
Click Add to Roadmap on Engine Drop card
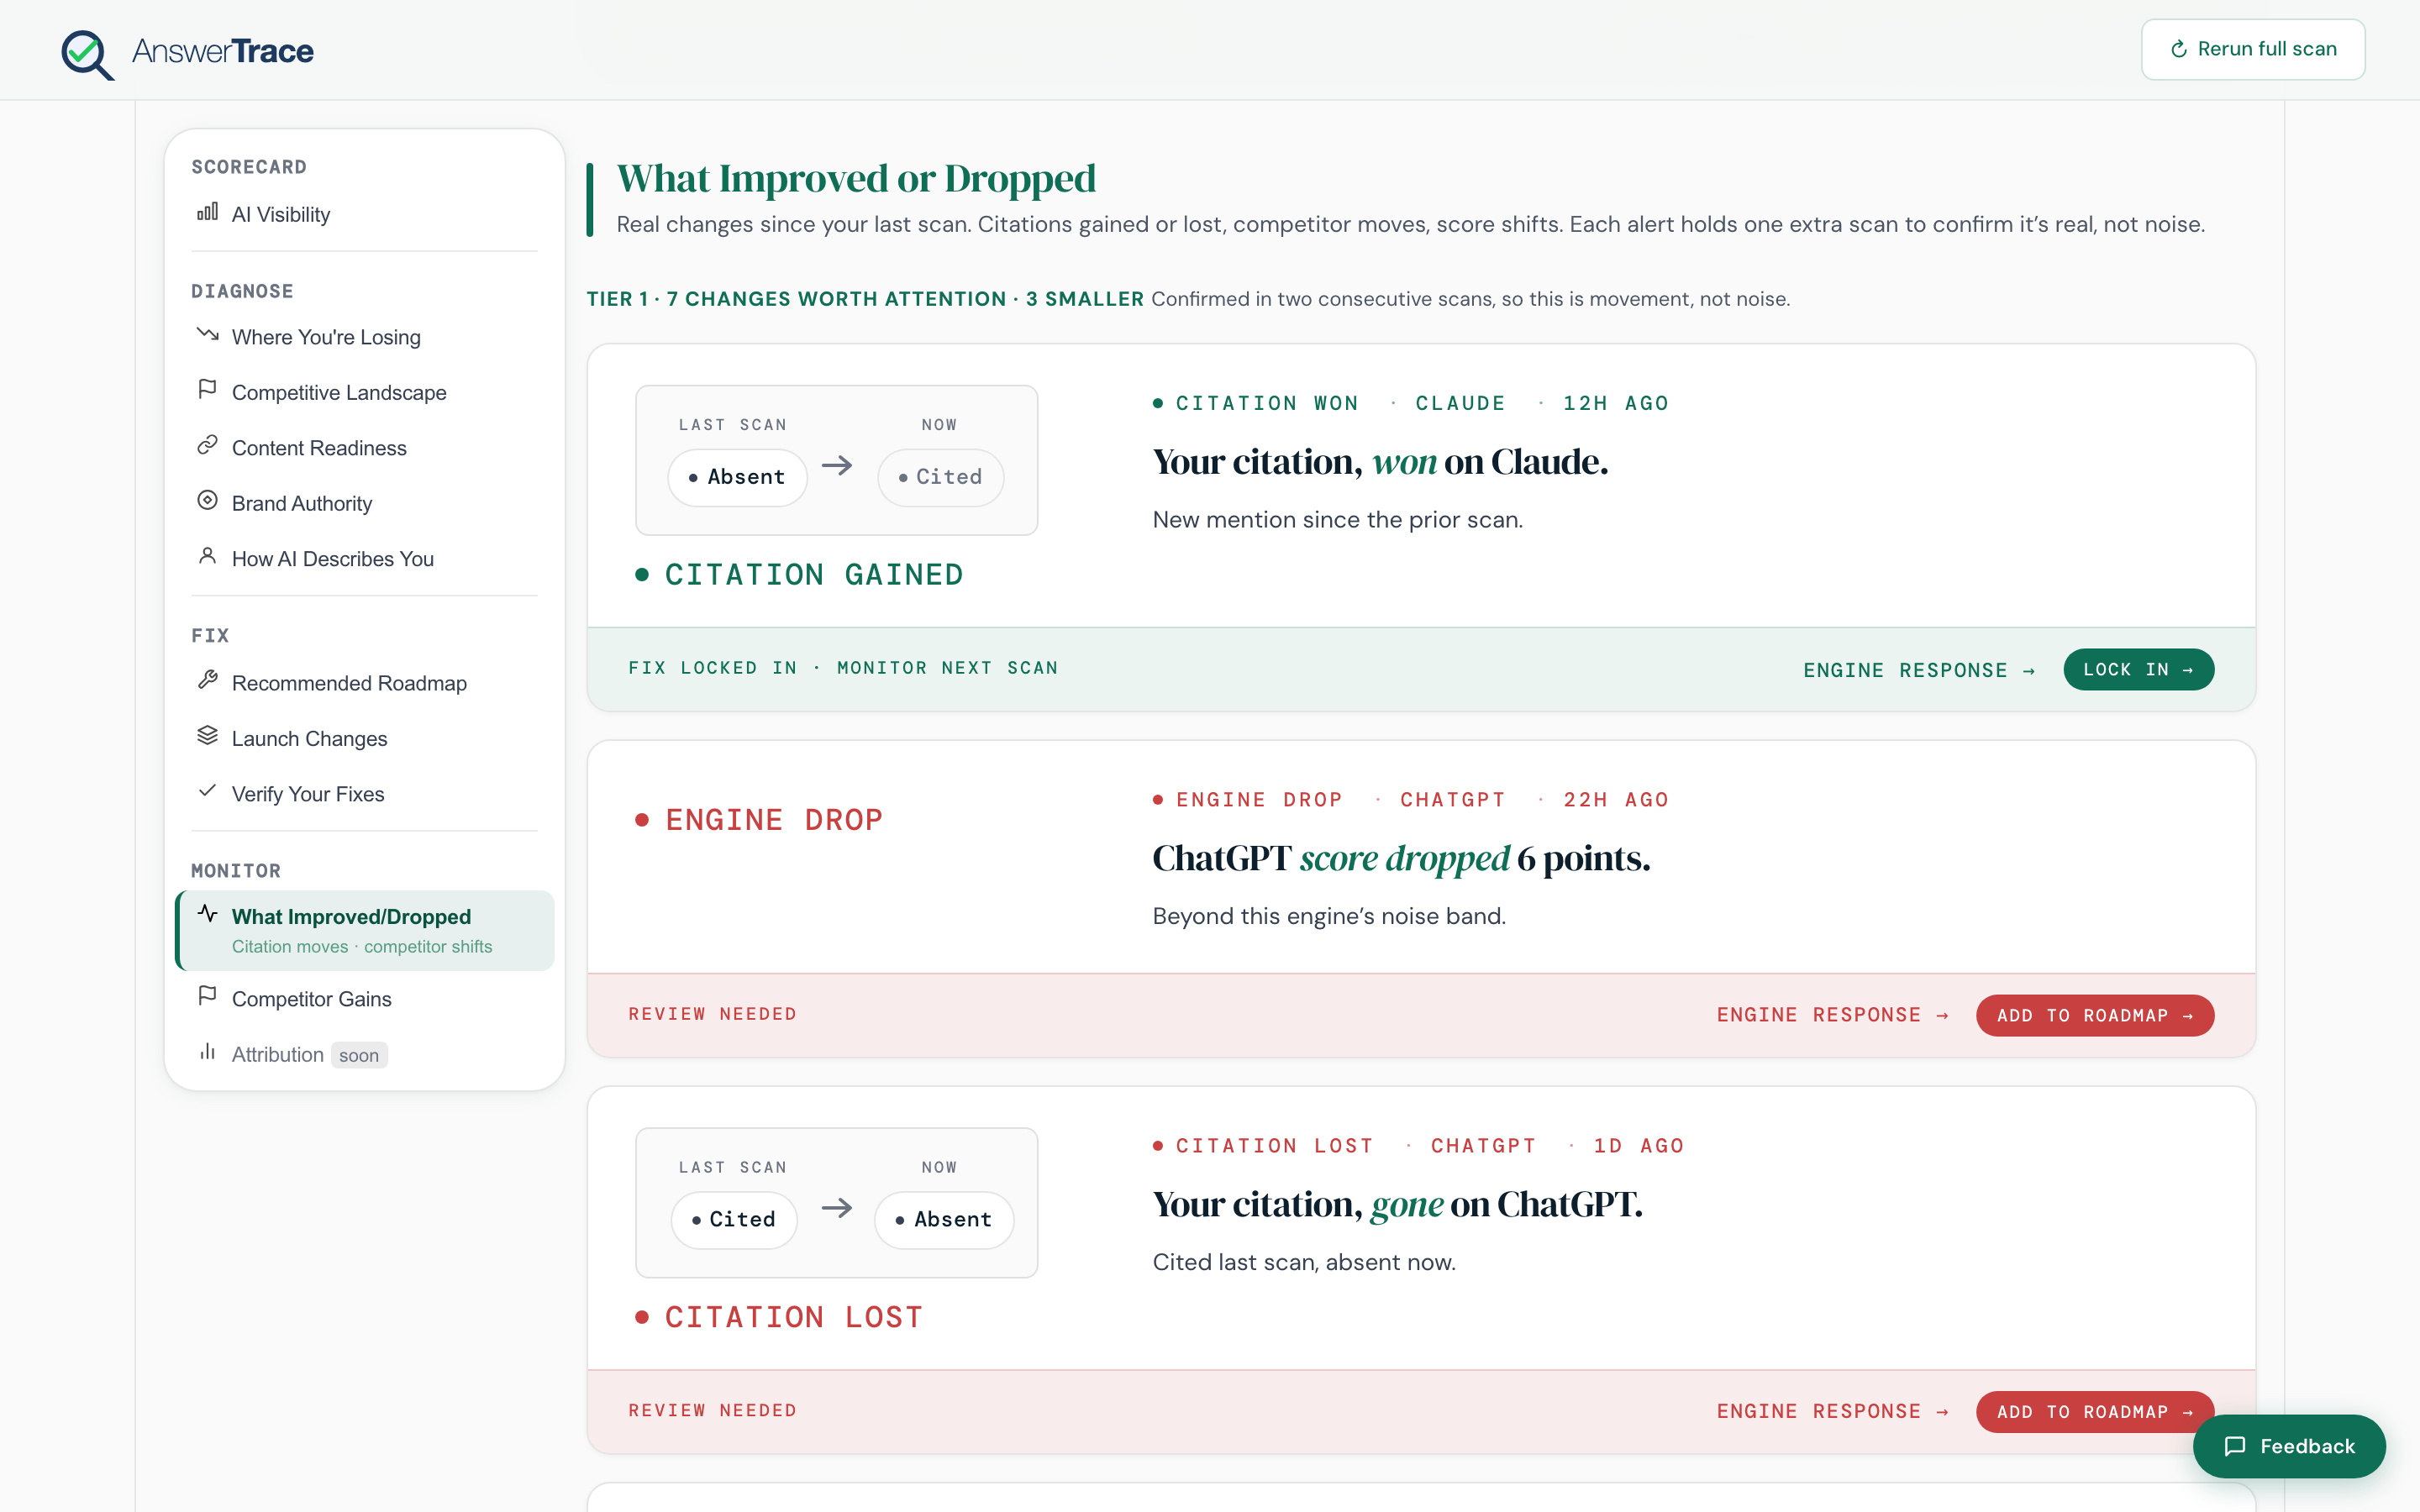(2094, 1015)
